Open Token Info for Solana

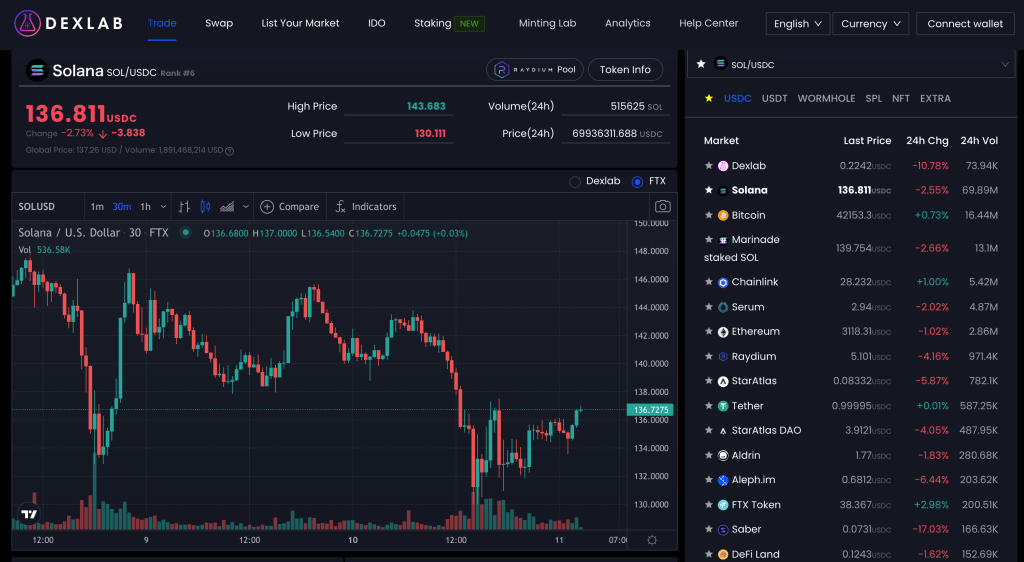(x=625, y=70)
